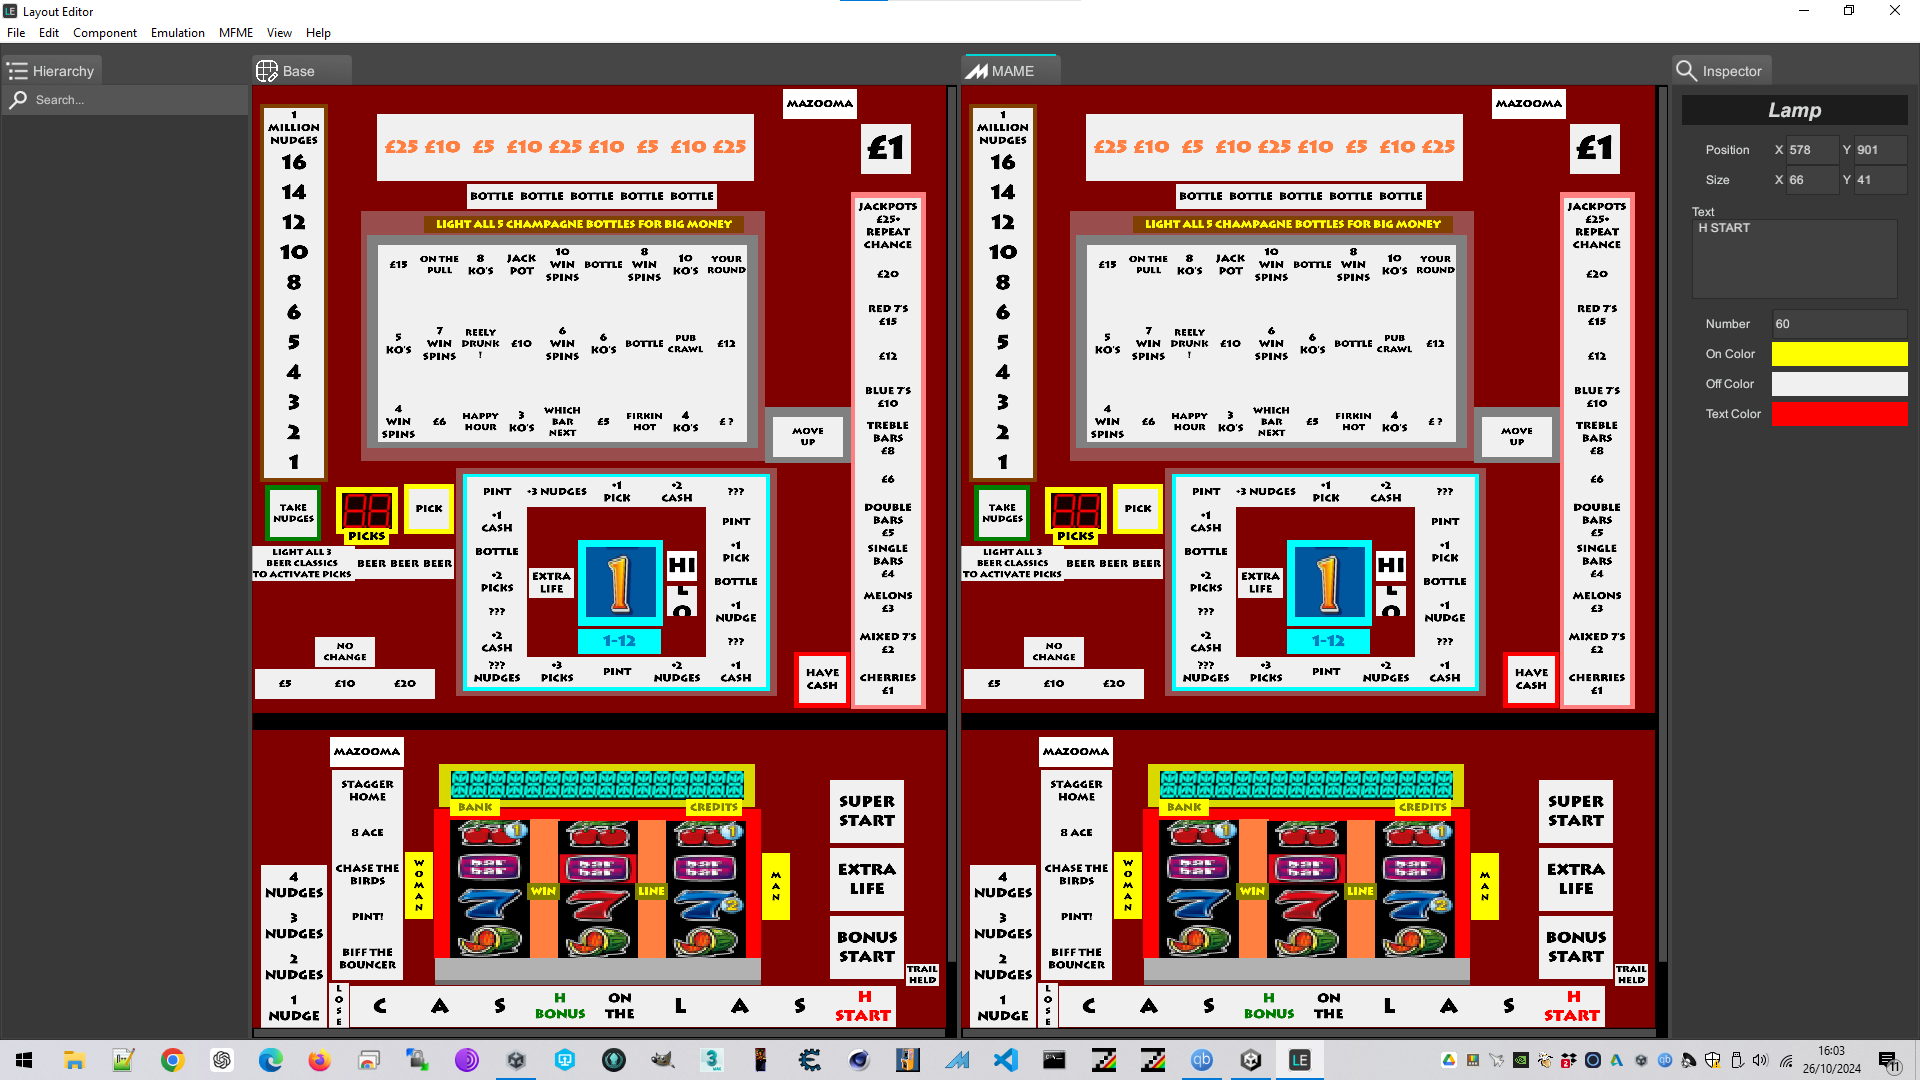Open Notepad++ from the taskbar
The width and height of the screenshot is (1920, 1080).
123,1060
